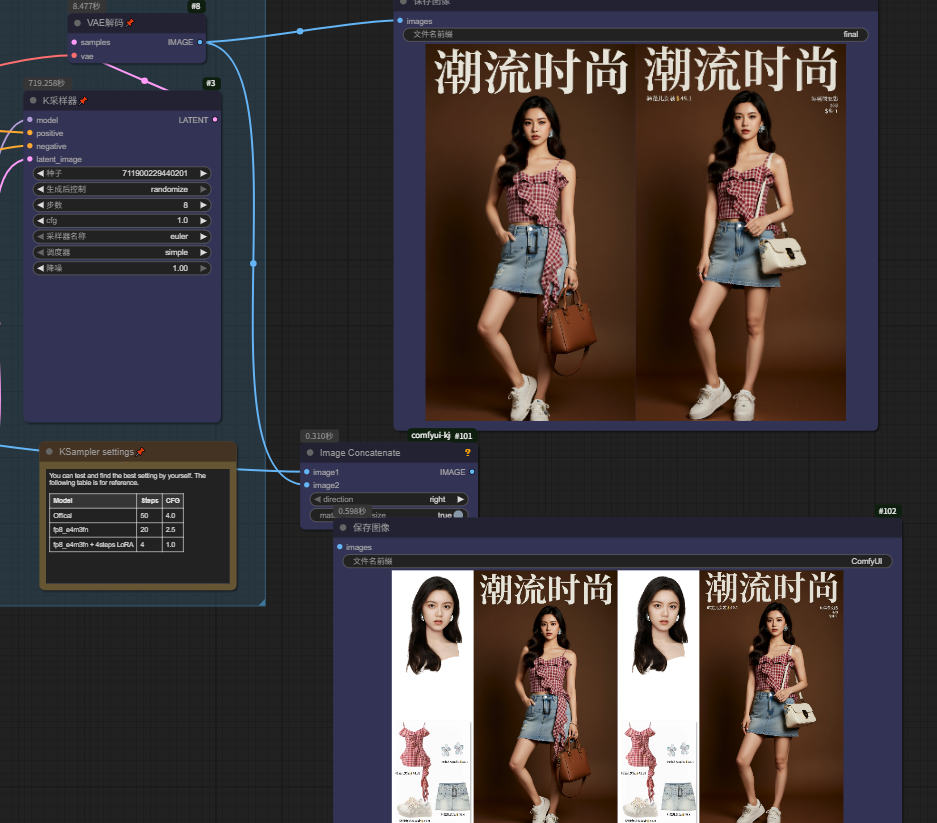Increase 步数 with its right arrow
The image size is (937, 823).
click(204, 205)
